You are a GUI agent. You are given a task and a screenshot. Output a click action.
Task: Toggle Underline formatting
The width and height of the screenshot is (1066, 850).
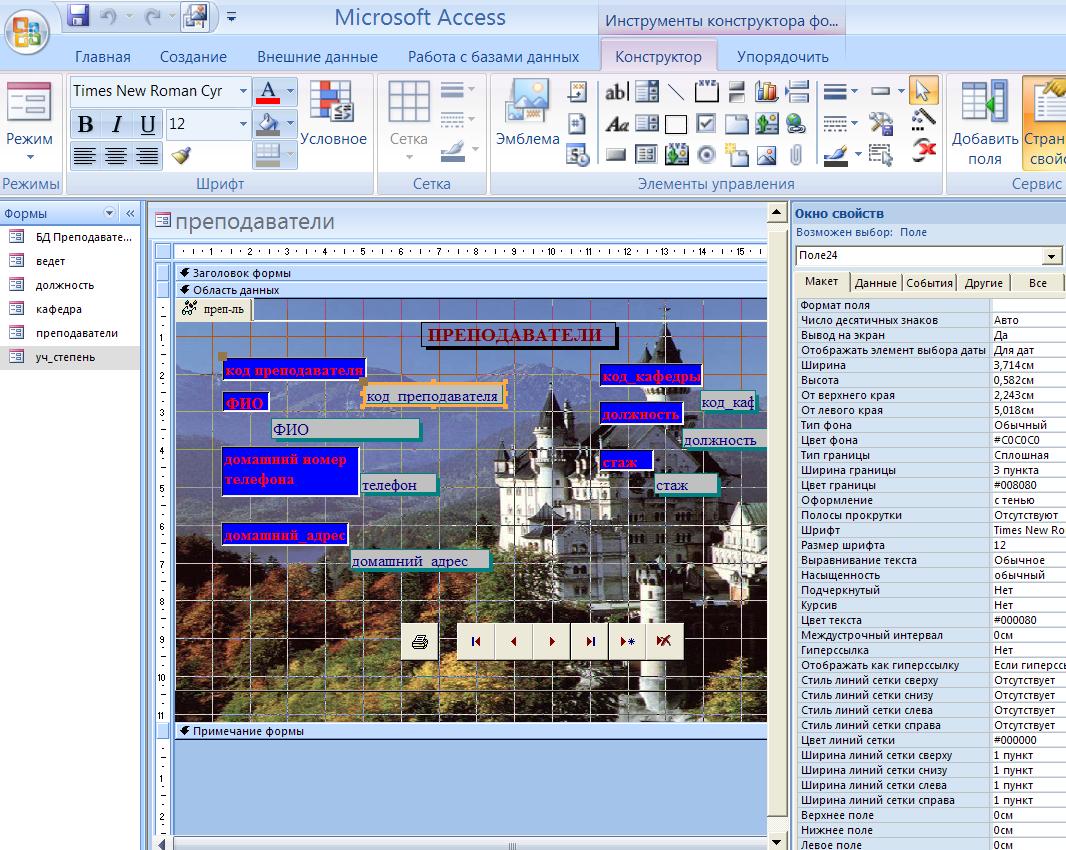(148, 124)
